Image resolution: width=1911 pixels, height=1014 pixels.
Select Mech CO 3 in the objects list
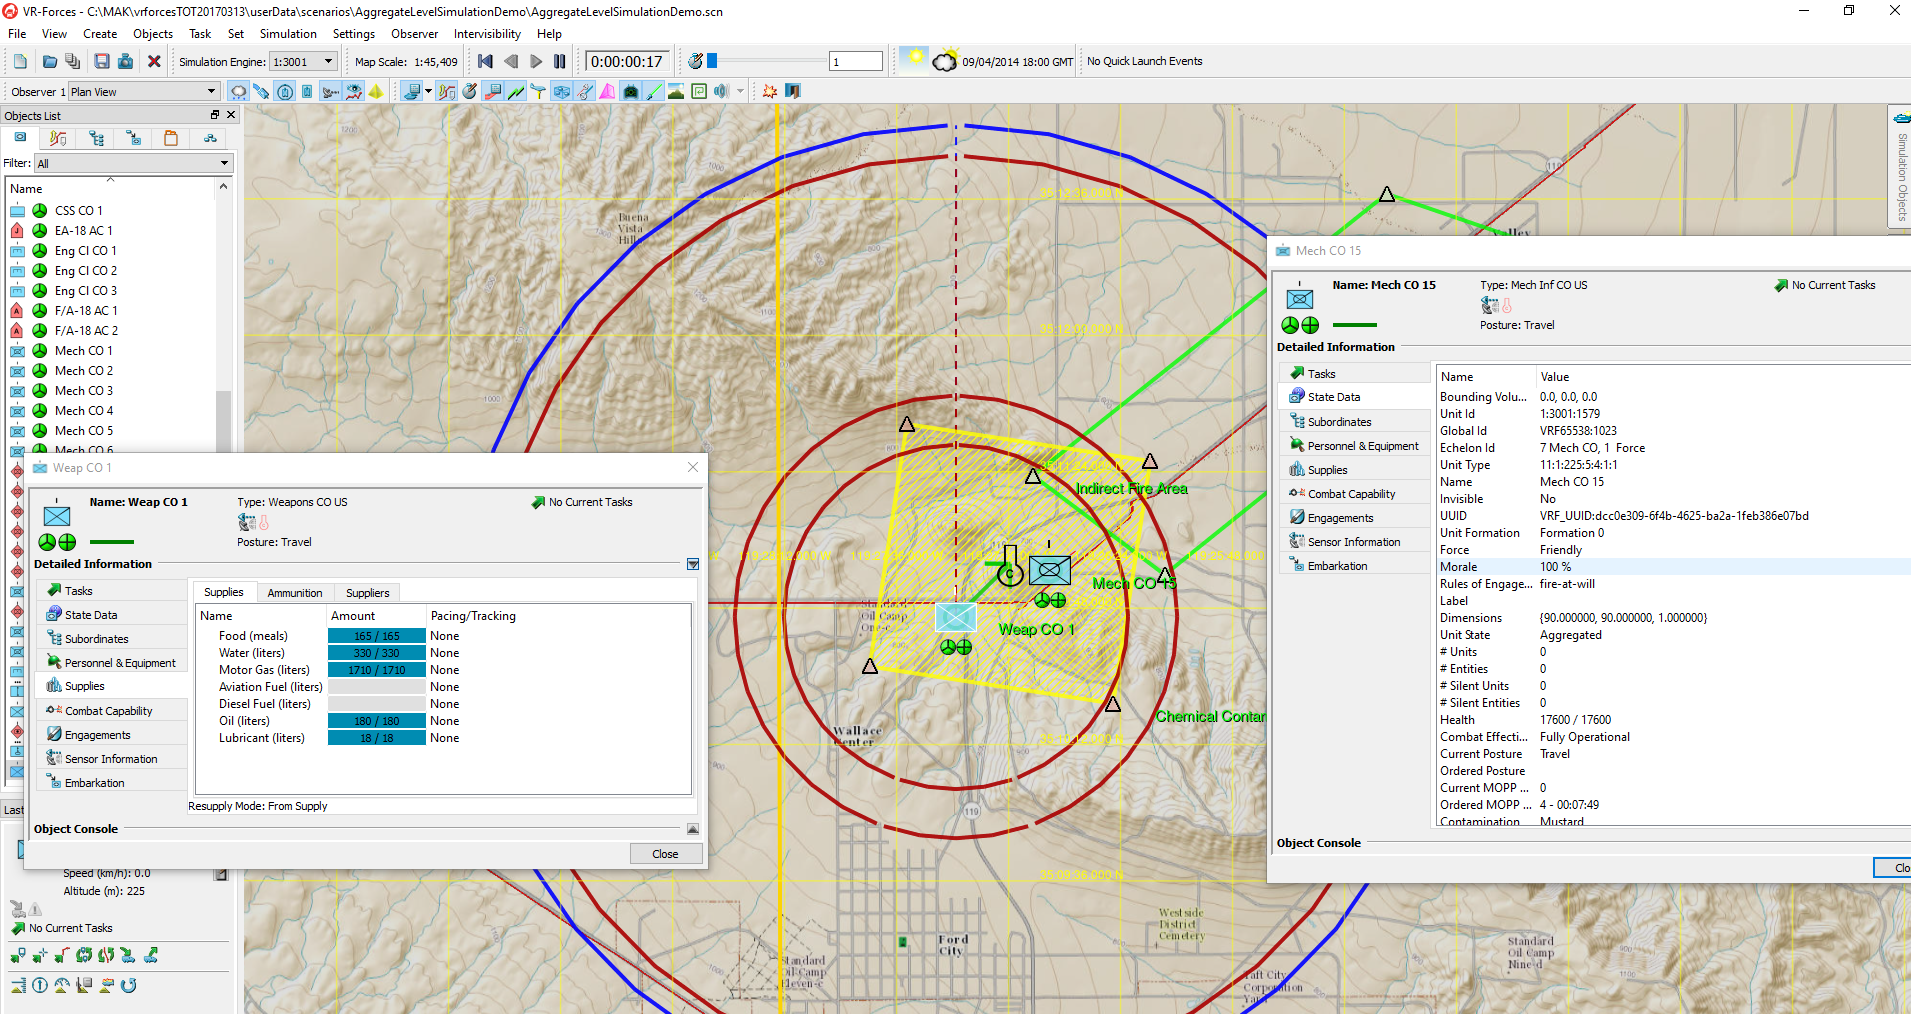pos(84,390)
